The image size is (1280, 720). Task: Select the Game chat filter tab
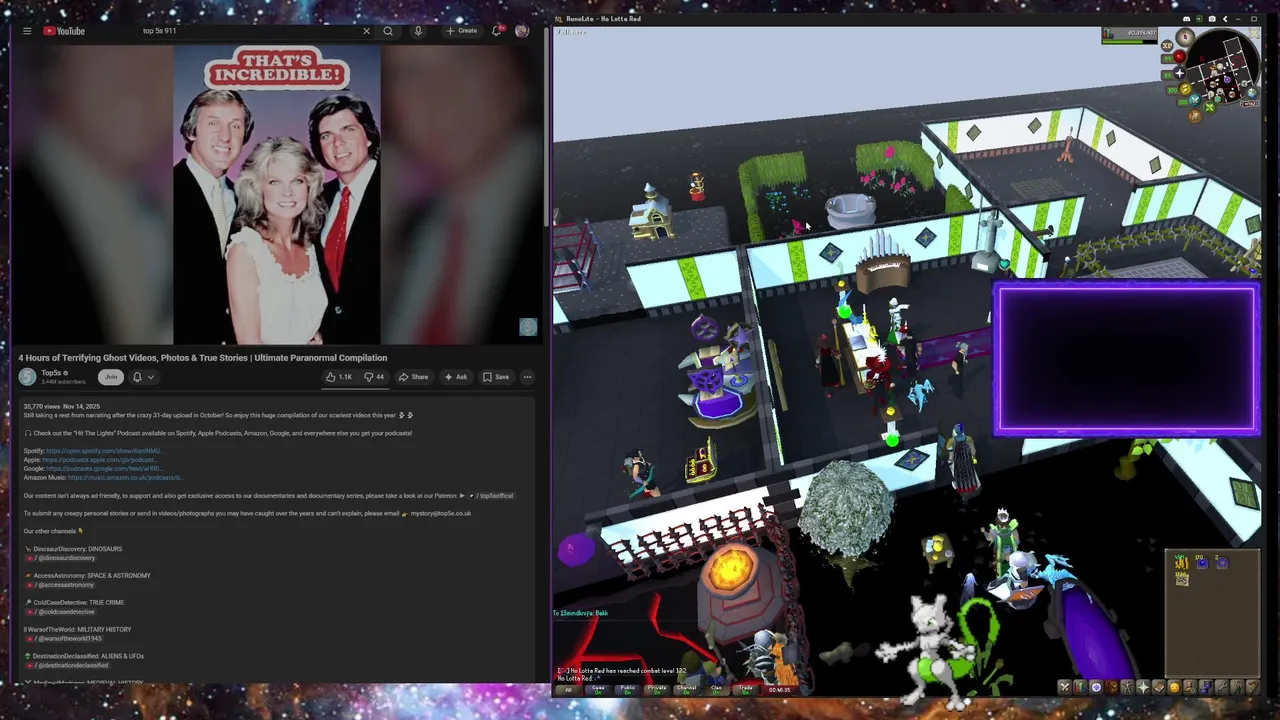(598, 689)
